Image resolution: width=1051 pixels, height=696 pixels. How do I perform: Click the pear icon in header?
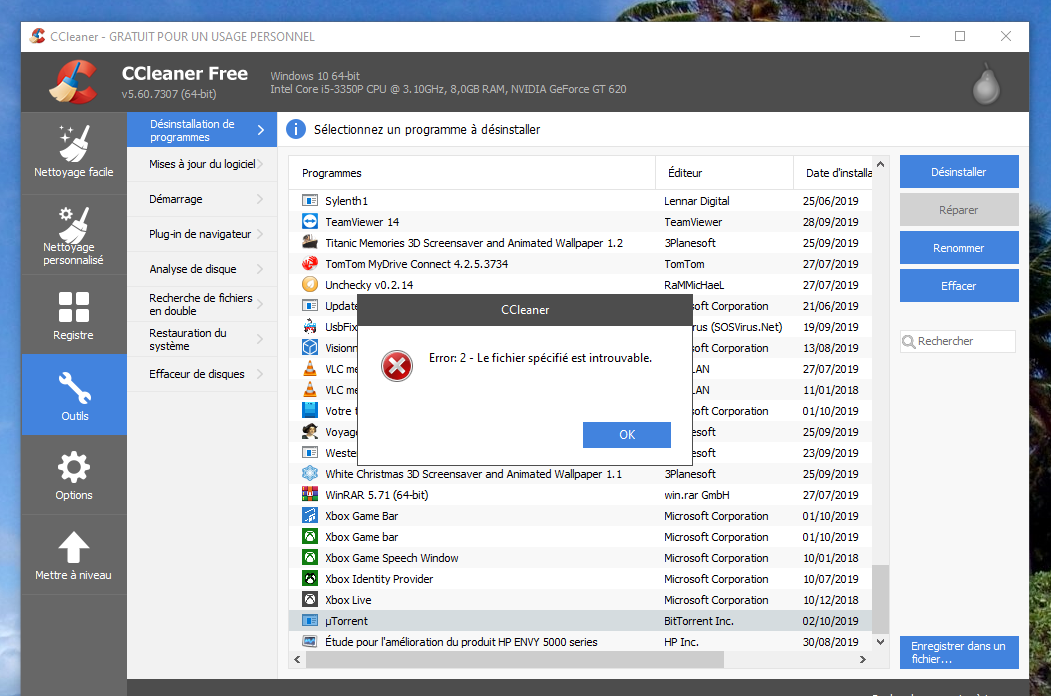(x=986, y=84)
